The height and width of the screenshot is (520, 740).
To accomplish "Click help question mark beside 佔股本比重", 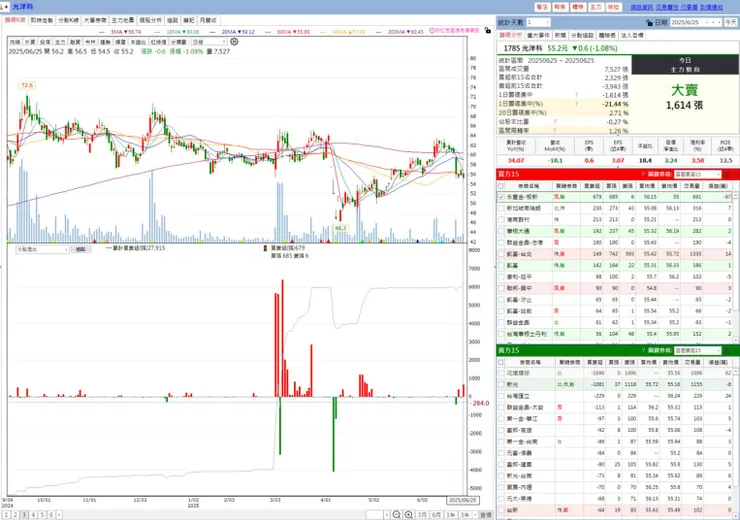I will pos(555,122).
